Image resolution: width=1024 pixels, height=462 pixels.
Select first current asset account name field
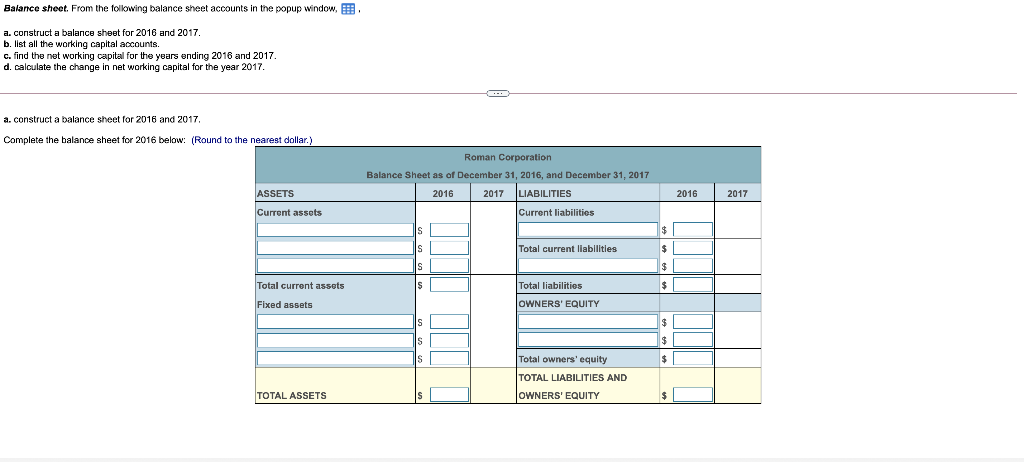[x=335, y=230]
